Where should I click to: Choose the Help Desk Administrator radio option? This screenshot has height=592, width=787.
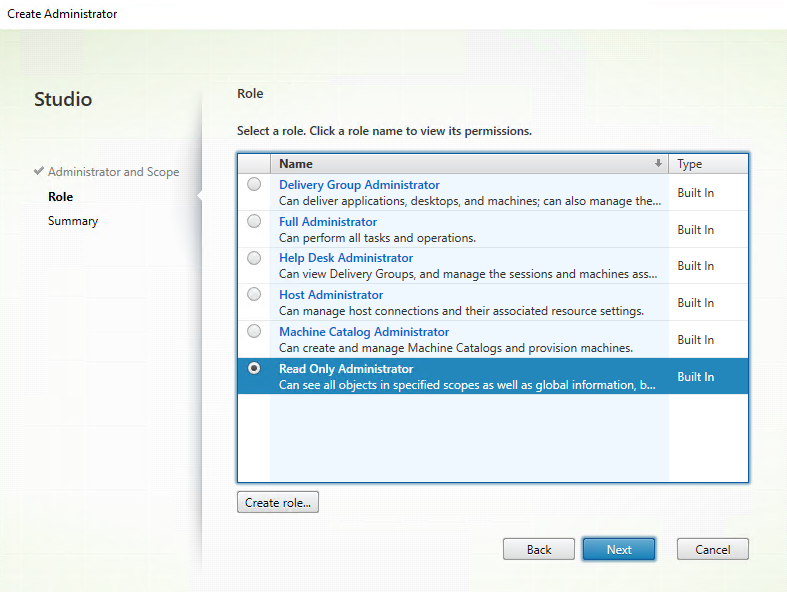coord(254,258)
